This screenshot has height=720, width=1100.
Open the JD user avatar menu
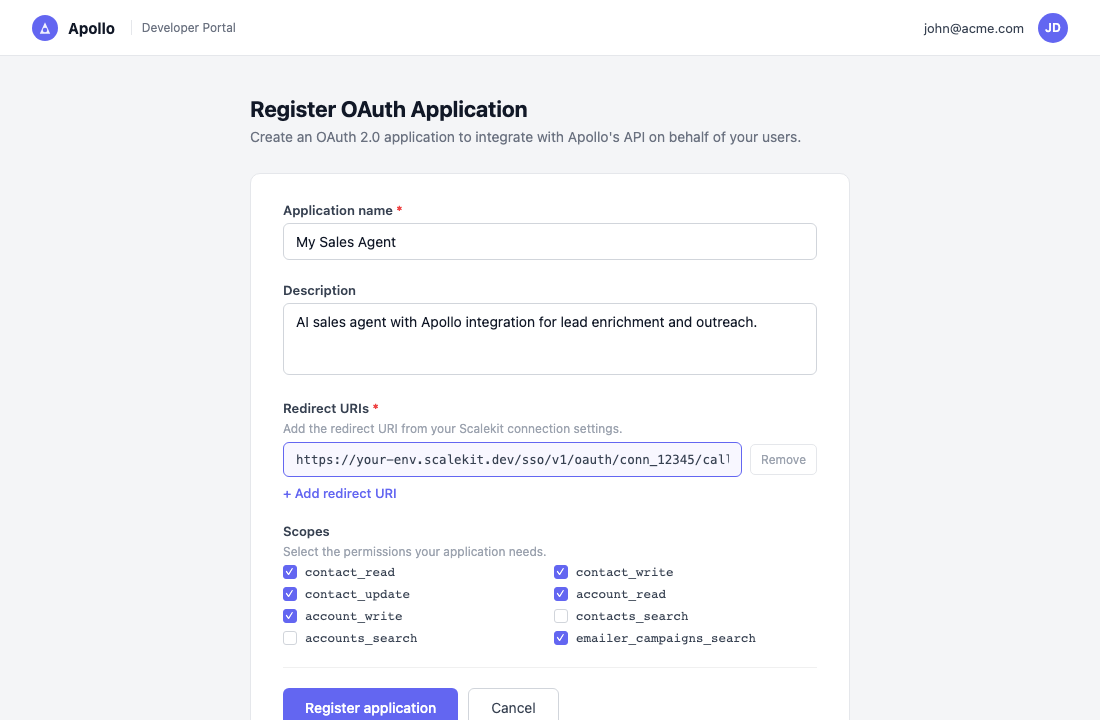click(1052, 28)
